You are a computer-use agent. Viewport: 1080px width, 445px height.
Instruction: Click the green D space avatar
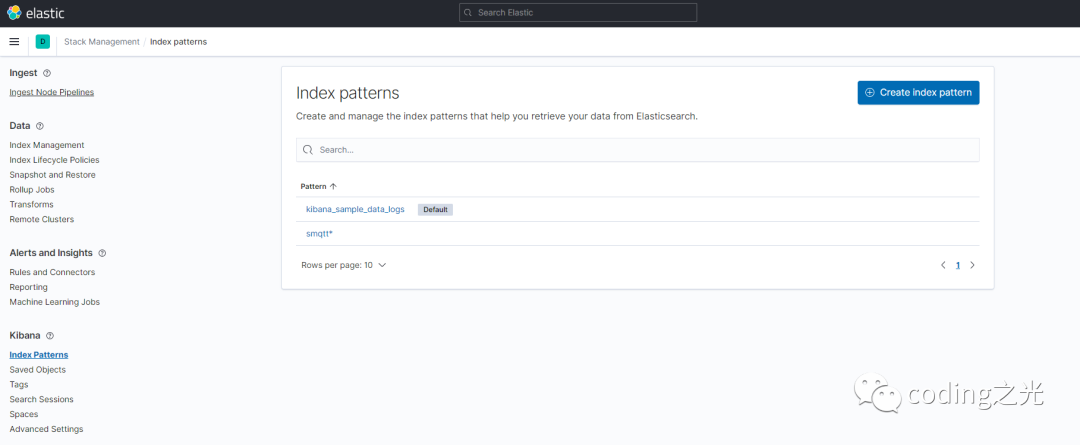43,41
